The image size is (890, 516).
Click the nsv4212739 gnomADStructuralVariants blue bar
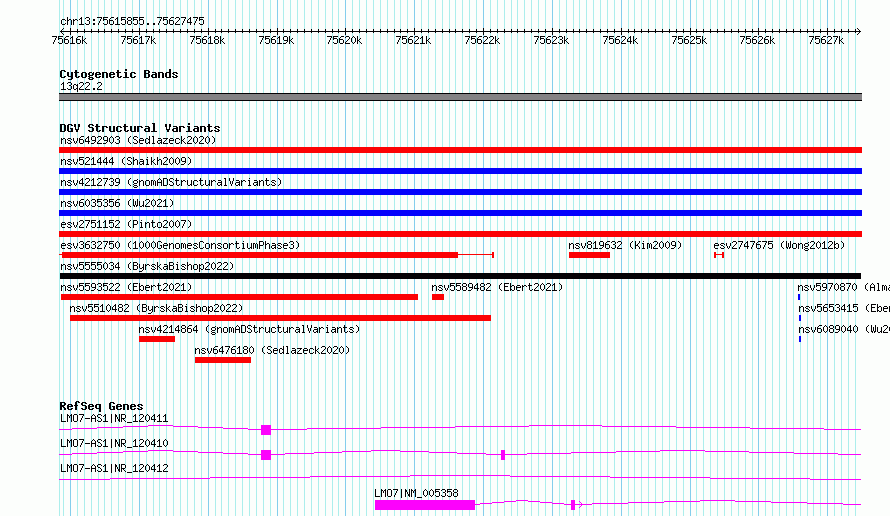tap(460, 192)
